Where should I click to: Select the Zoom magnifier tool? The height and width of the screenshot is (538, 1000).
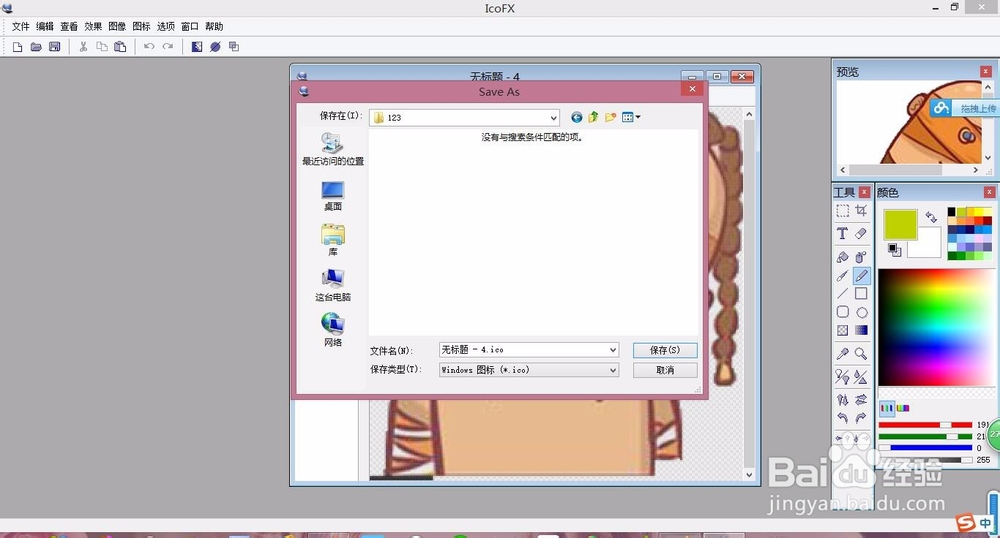click(861, 353)
